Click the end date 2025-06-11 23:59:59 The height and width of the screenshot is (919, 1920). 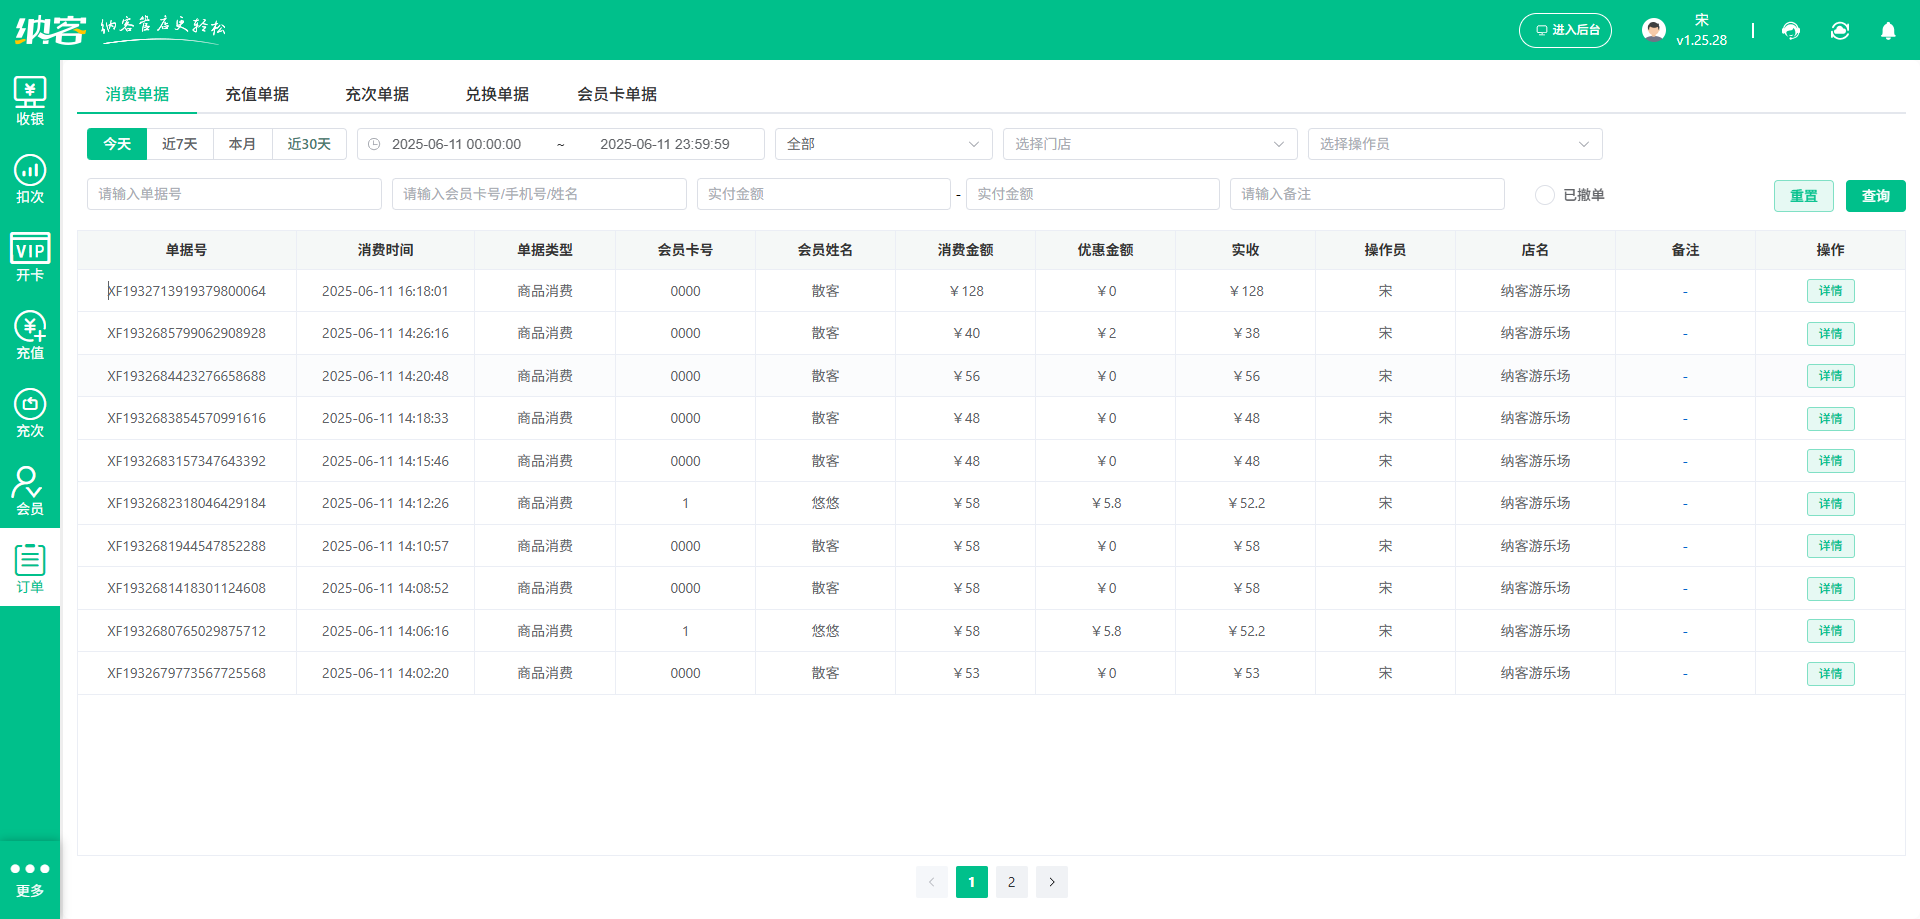665,144
